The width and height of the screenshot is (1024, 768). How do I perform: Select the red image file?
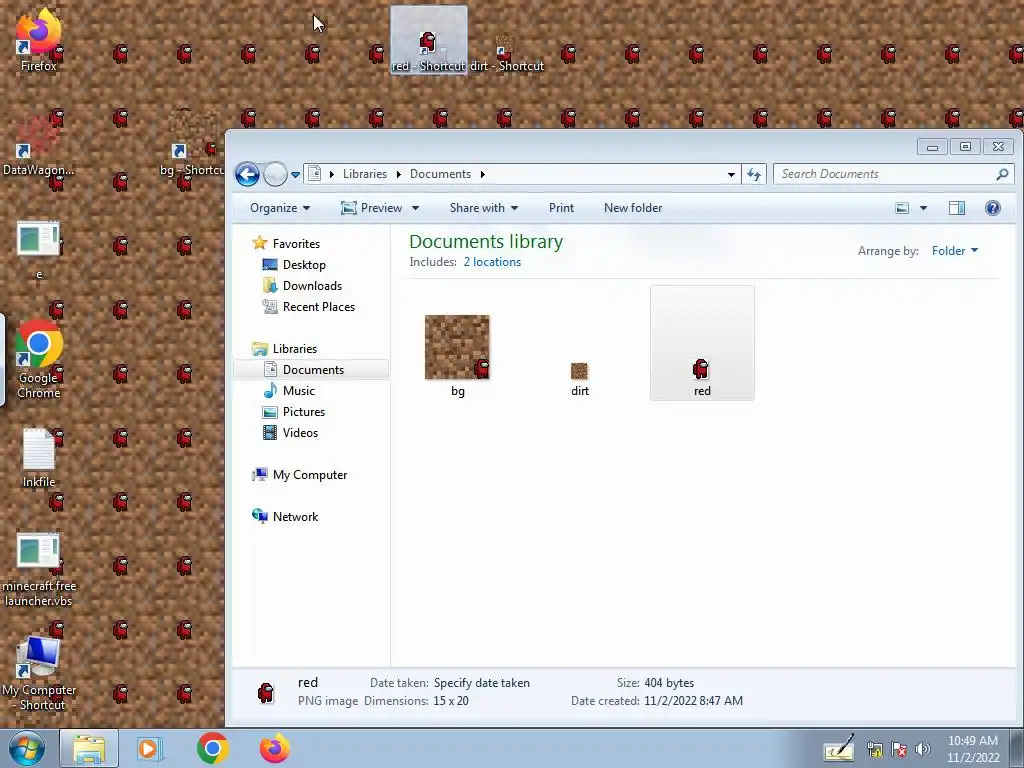click(702, 344)
